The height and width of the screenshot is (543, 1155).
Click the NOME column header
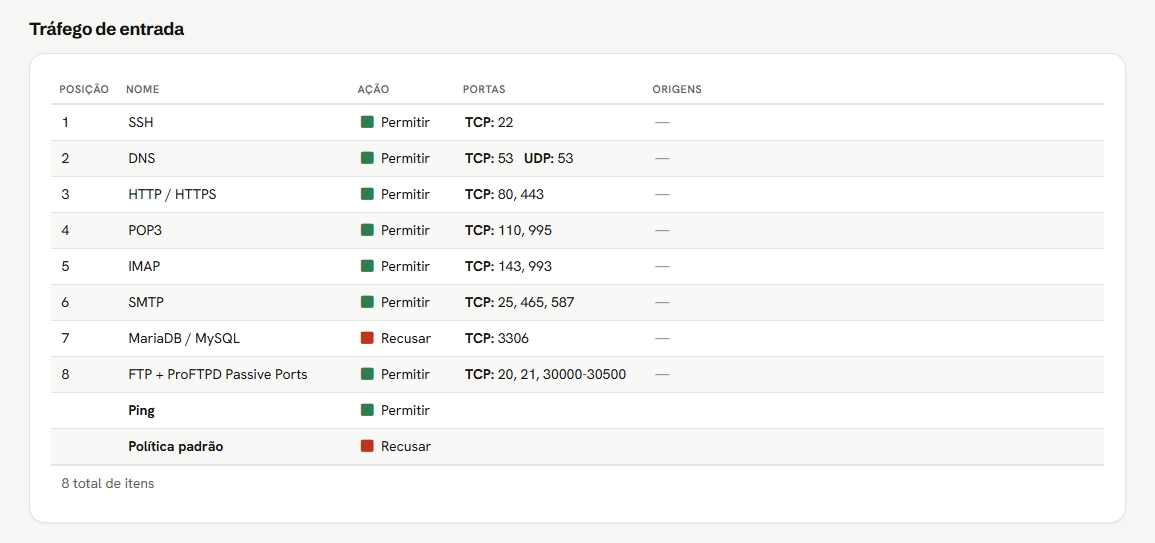click(143, 89)
